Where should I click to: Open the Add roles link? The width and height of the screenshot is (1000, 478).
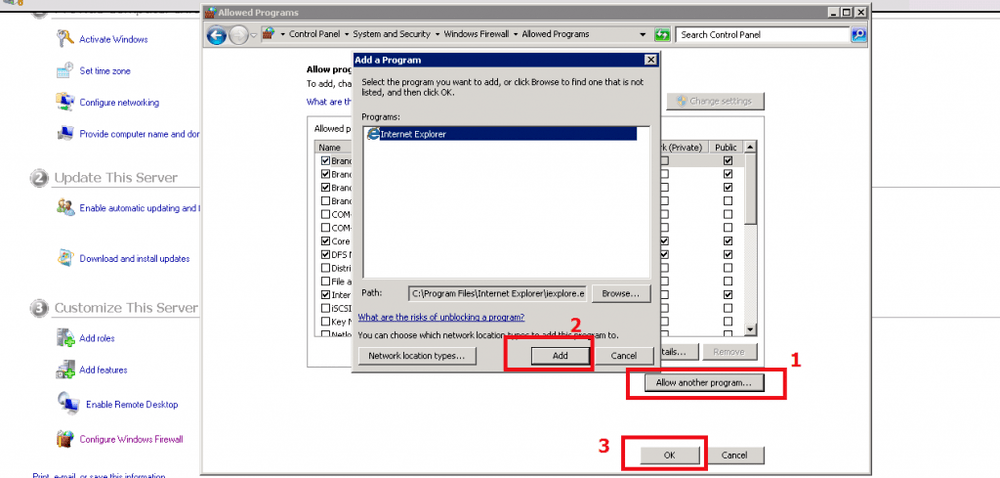(97, 338)
